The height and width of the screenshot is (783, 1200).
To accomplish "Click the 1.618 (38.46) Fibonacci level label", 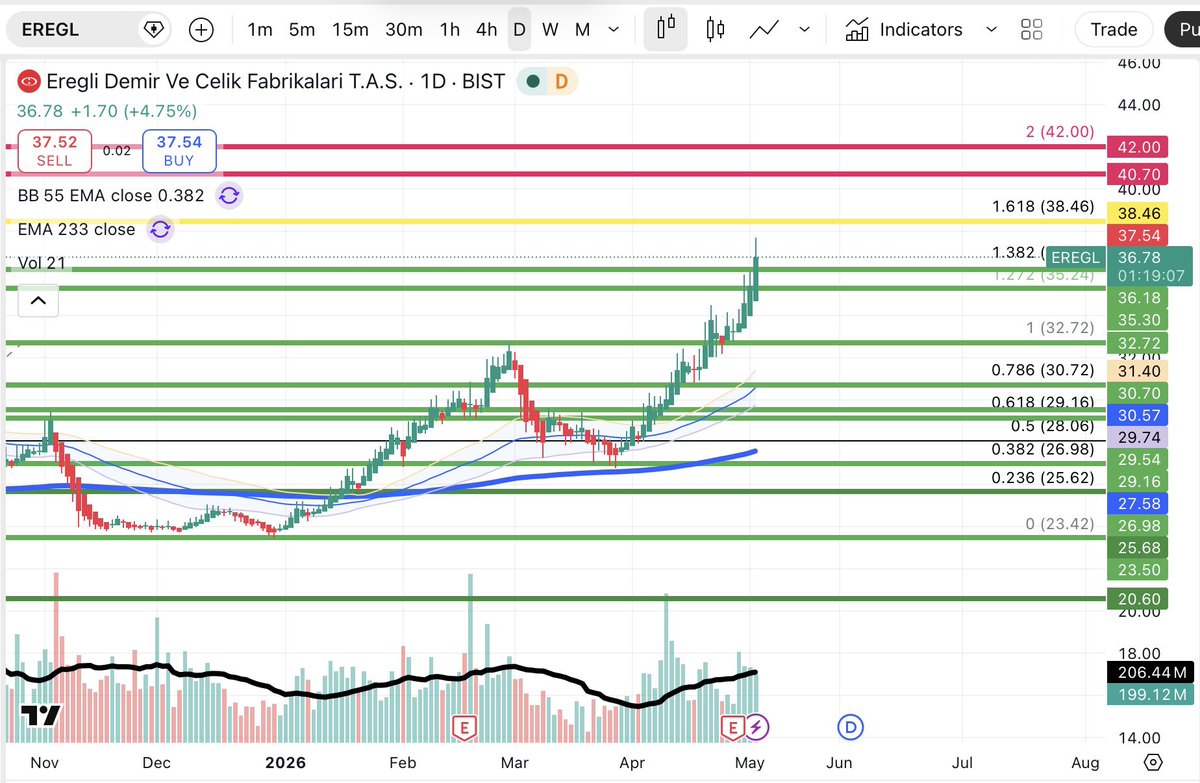I will pos(1044,207).
